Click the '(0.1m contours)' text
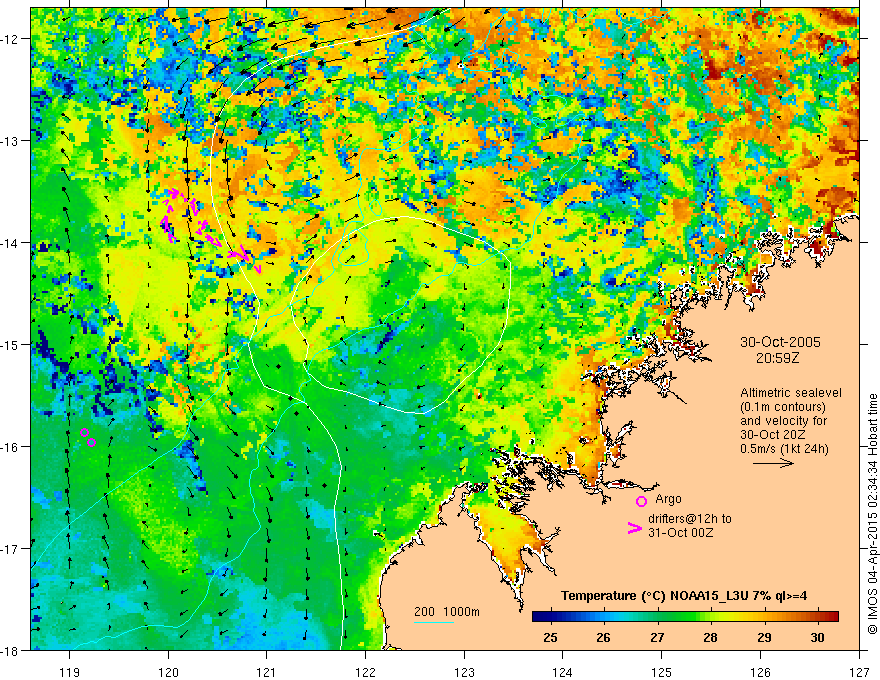 tap(783, 407)
